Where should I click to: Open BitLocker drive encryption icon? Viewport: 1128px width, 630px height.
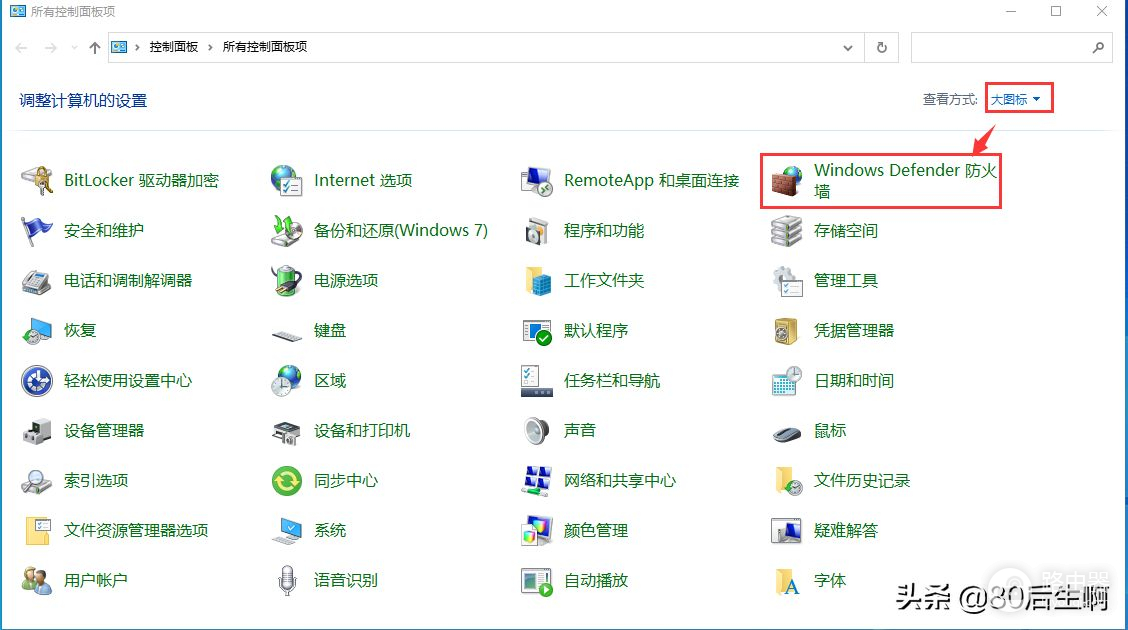(37, 181)
